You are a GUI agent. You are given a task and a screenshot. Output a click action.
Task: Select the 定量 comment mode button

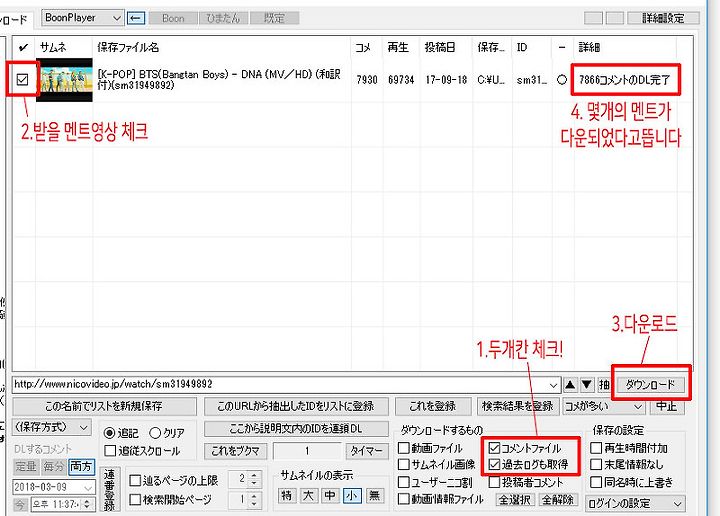pyautogui.click(x=26, y=466)
